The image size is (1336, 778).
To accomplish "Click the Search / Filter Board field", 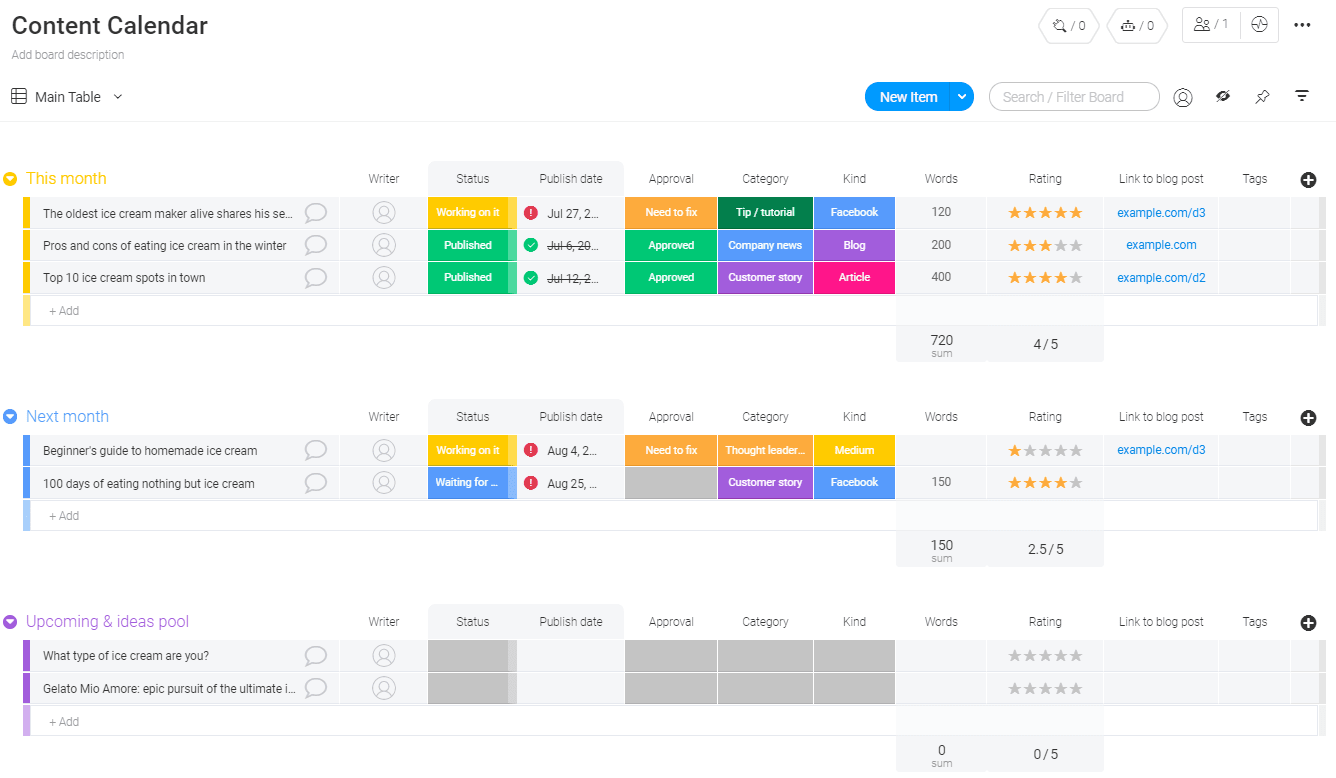I will coord(1073,97).
